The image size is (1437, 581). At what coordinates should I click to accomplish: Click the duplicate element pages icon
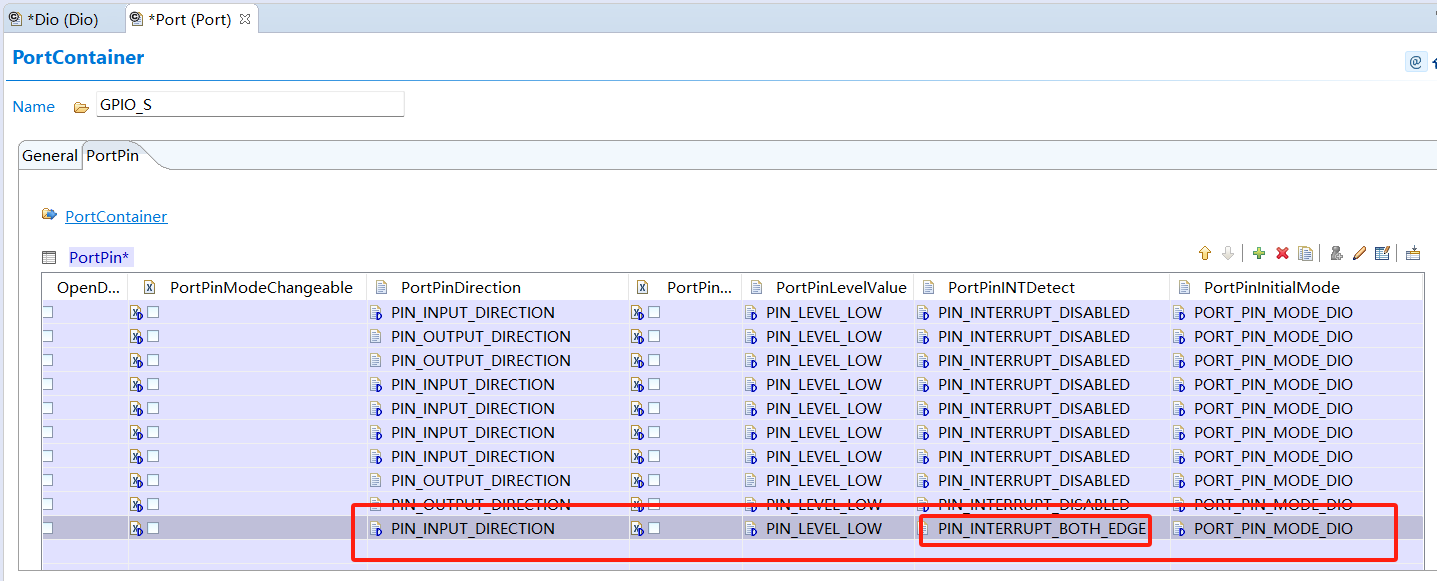pyautogui.click(x=1305, y=254)
